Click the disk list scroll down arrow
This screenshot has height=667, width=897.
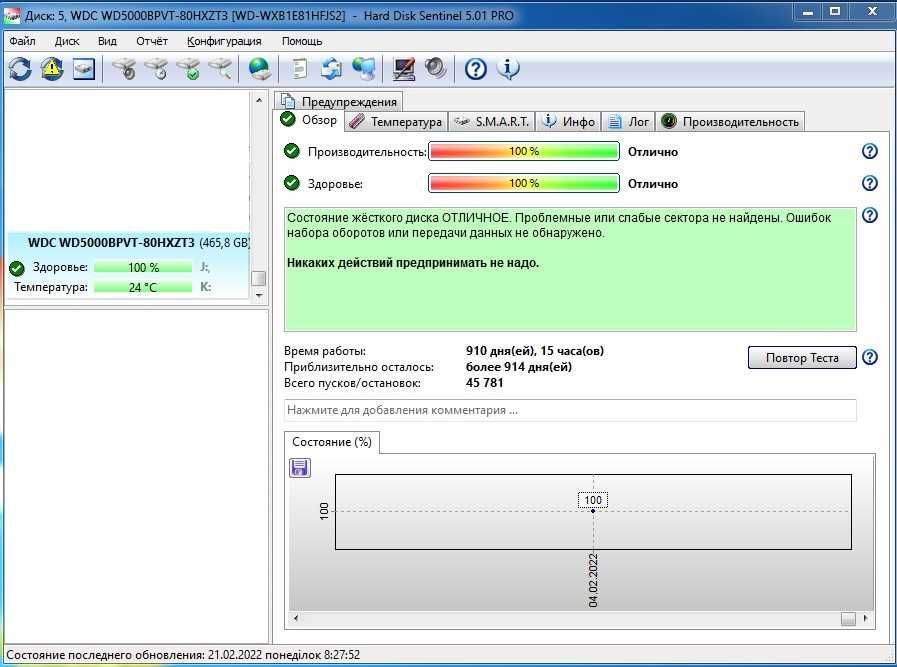[259, 295]
